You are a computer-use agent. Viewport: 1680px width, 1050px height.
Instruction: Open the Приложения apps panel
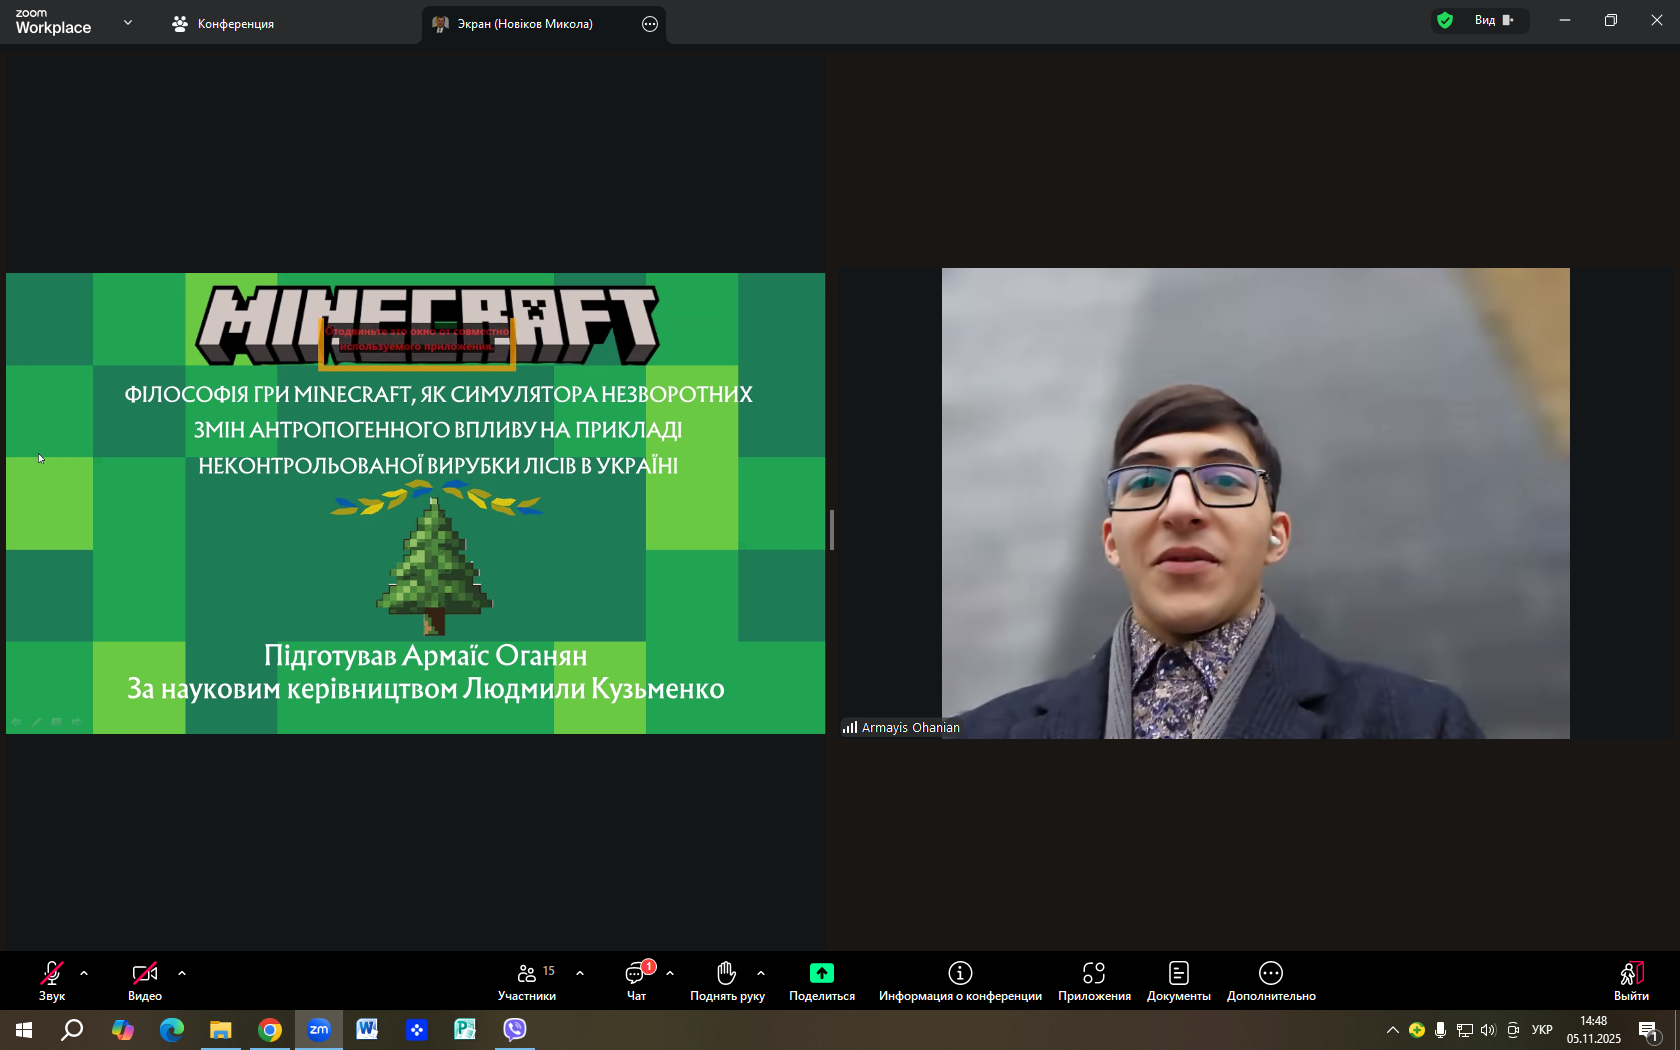point(1094,980)
